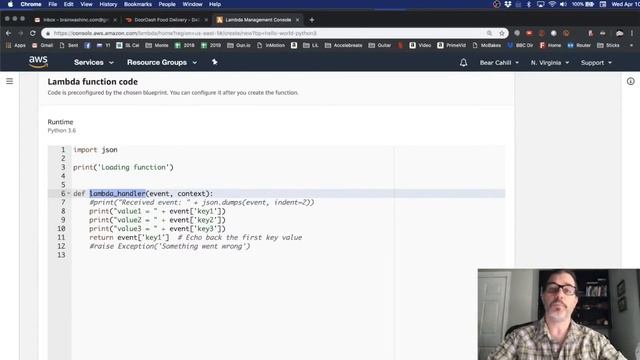Expand the Resource Groups dropdown
This screenshot has height=360, width=640.
coord(162,62)
